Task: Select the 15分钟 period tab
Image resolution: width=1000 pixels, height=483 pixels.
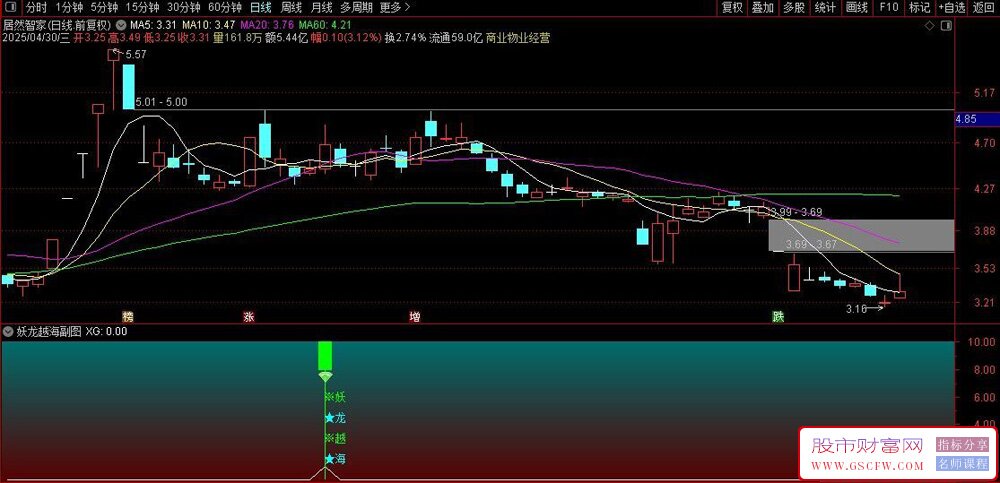Action: click(x=142, y=8)
